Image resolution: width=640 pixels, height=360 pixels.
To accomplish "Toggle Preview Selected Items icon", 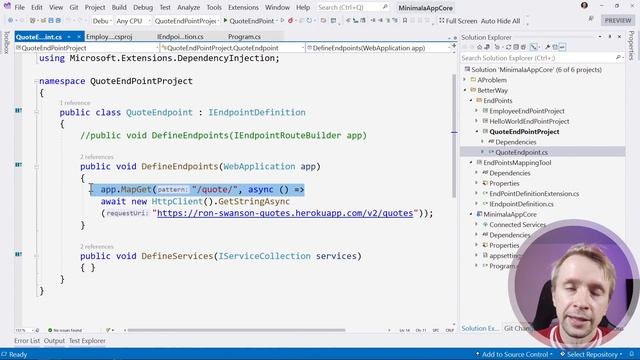I will click(562, 47).
